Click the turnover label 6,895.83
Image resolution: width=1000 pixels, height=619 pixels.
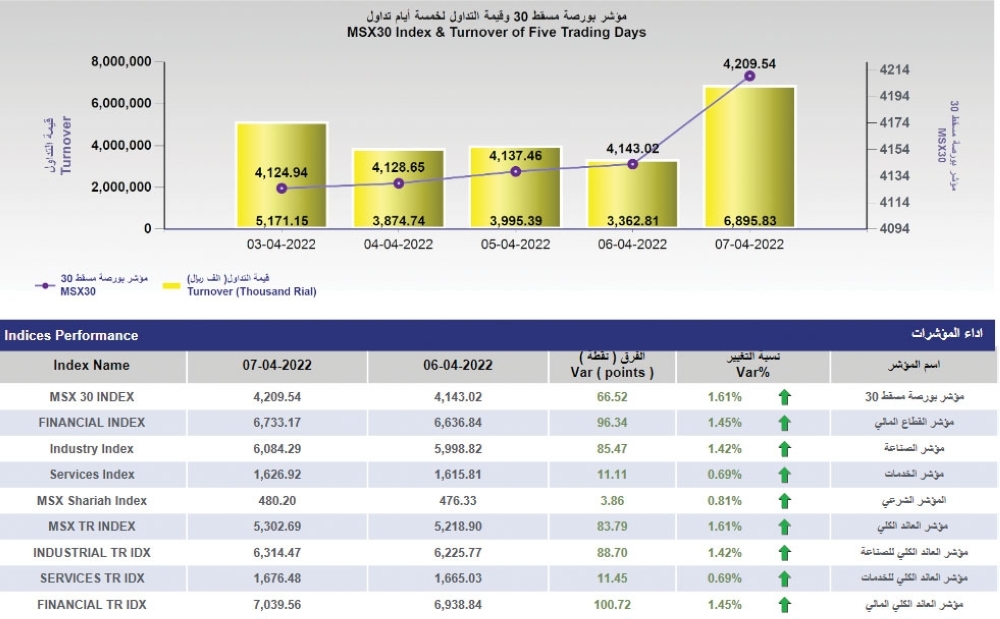(x=750, y=221)
